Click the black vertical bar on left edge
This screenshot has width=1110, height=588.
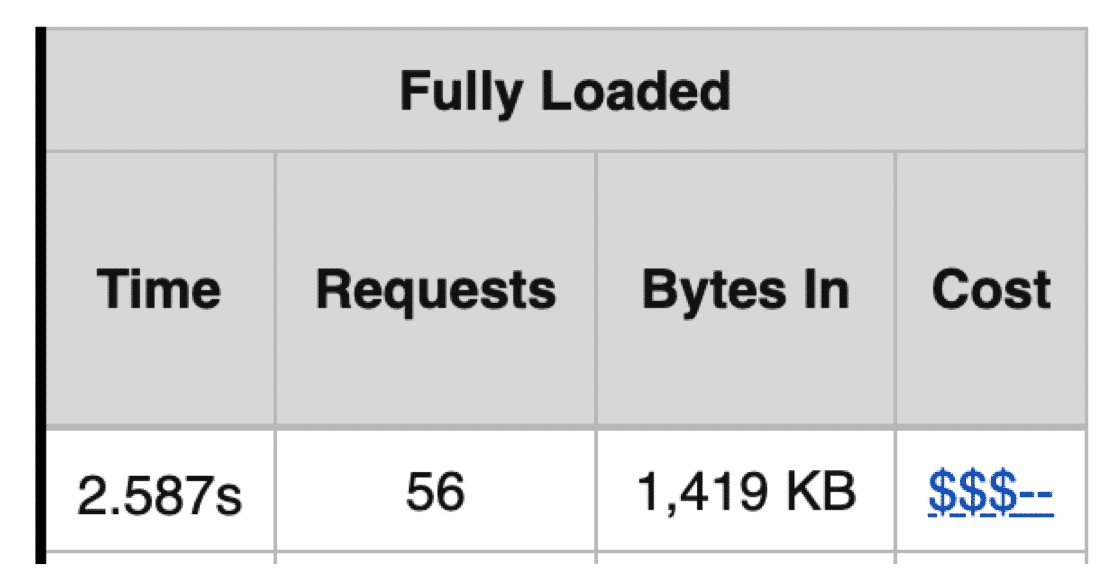pyautogui.click(x=40, y=300)
